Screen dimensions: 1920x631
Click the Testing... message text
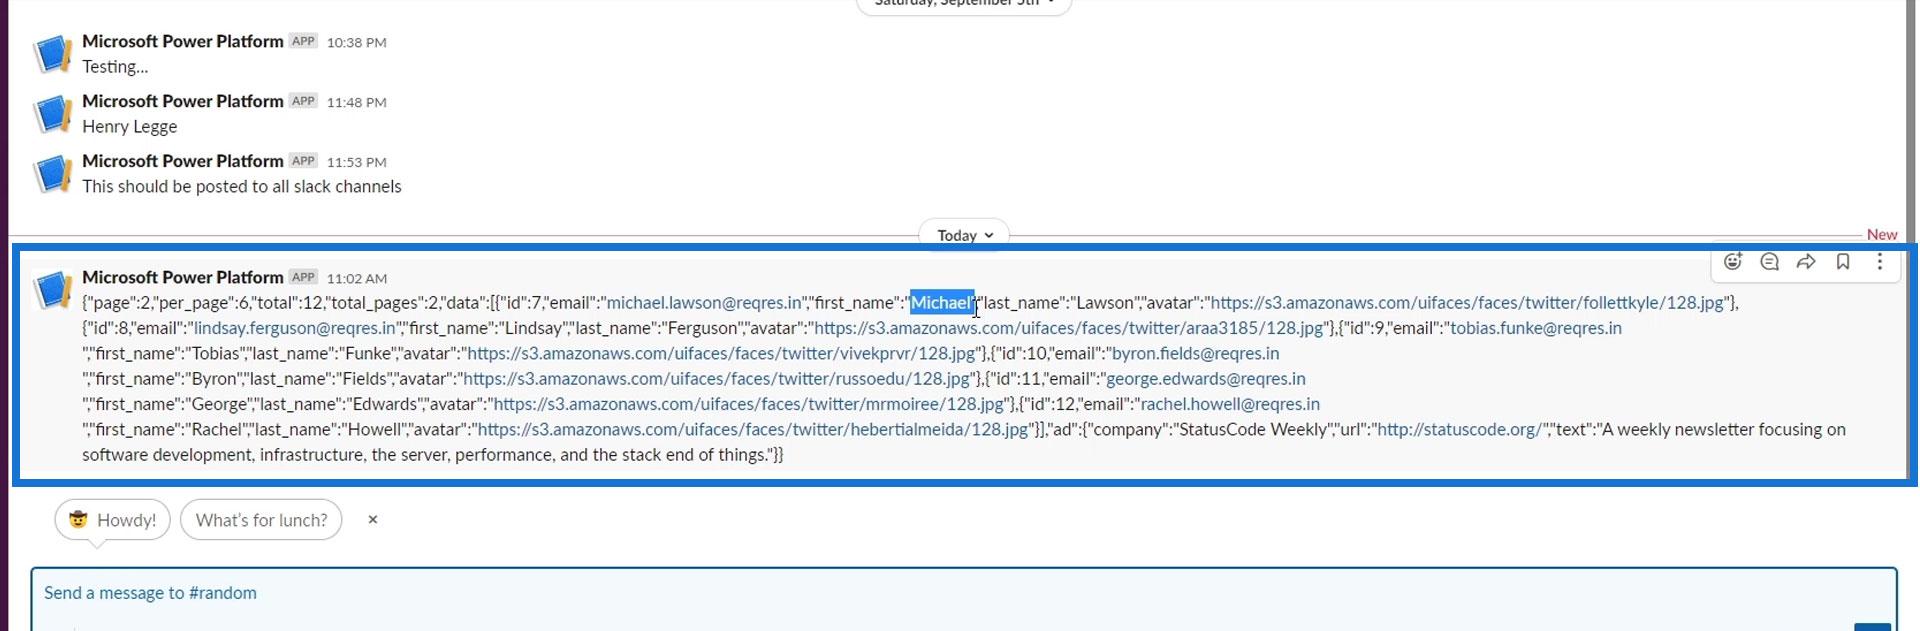coord(115,67)
